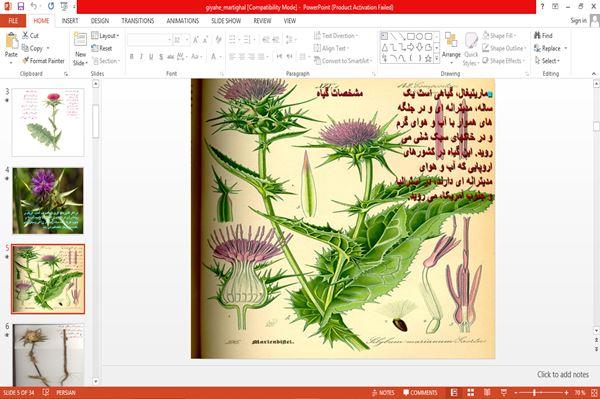600x399 pixels.
Task: Switch to Reading view
Action: coord(487,392)
